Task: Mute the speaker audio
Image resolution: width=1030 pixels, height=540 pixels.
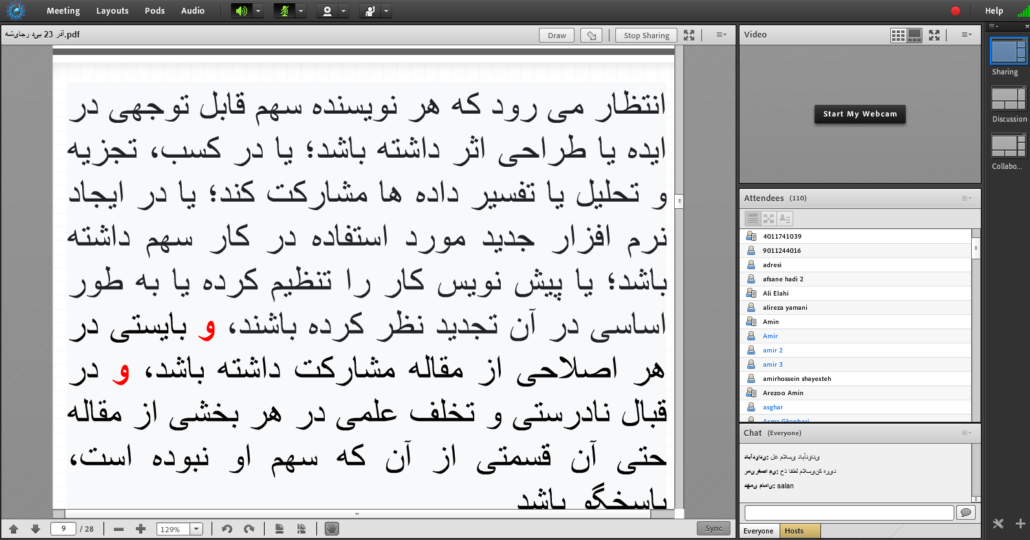Action: tap(242, 11)
